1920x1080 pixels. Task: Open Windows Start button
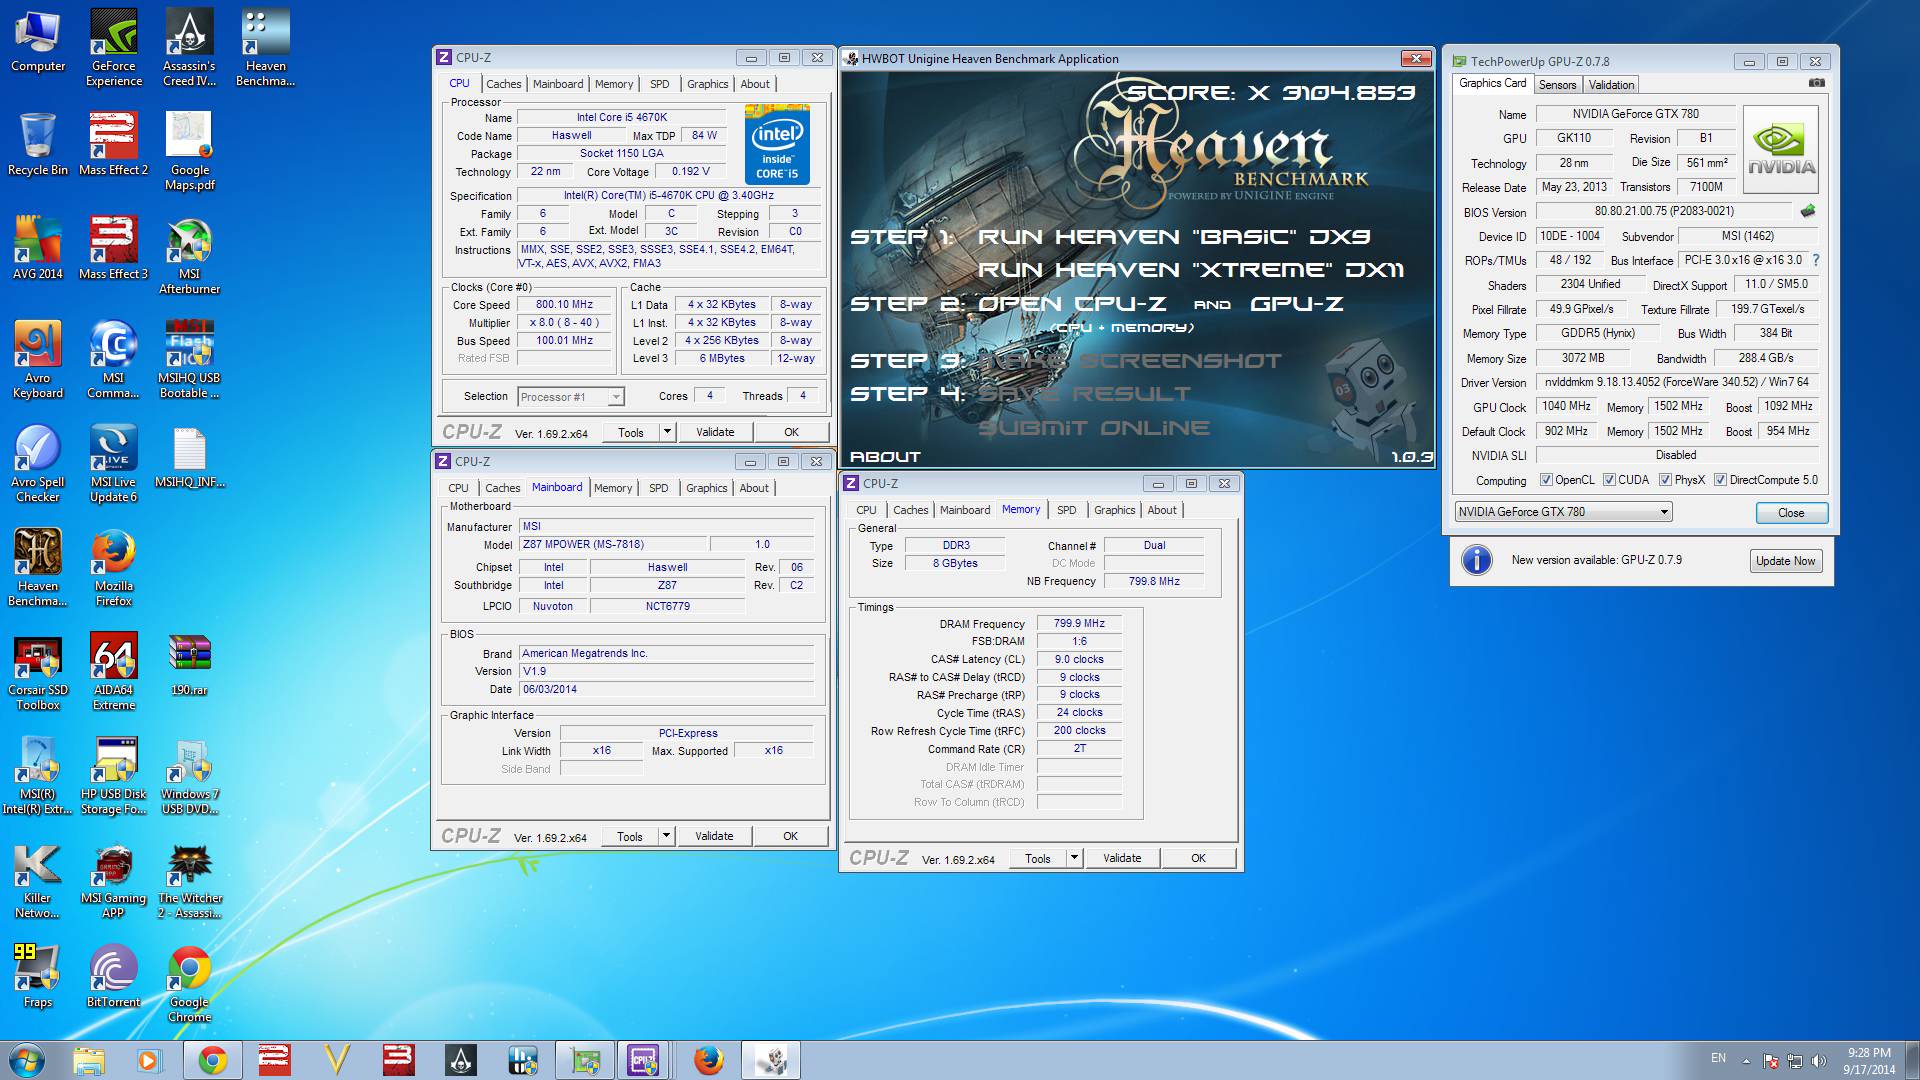[x=27, y=1060]
